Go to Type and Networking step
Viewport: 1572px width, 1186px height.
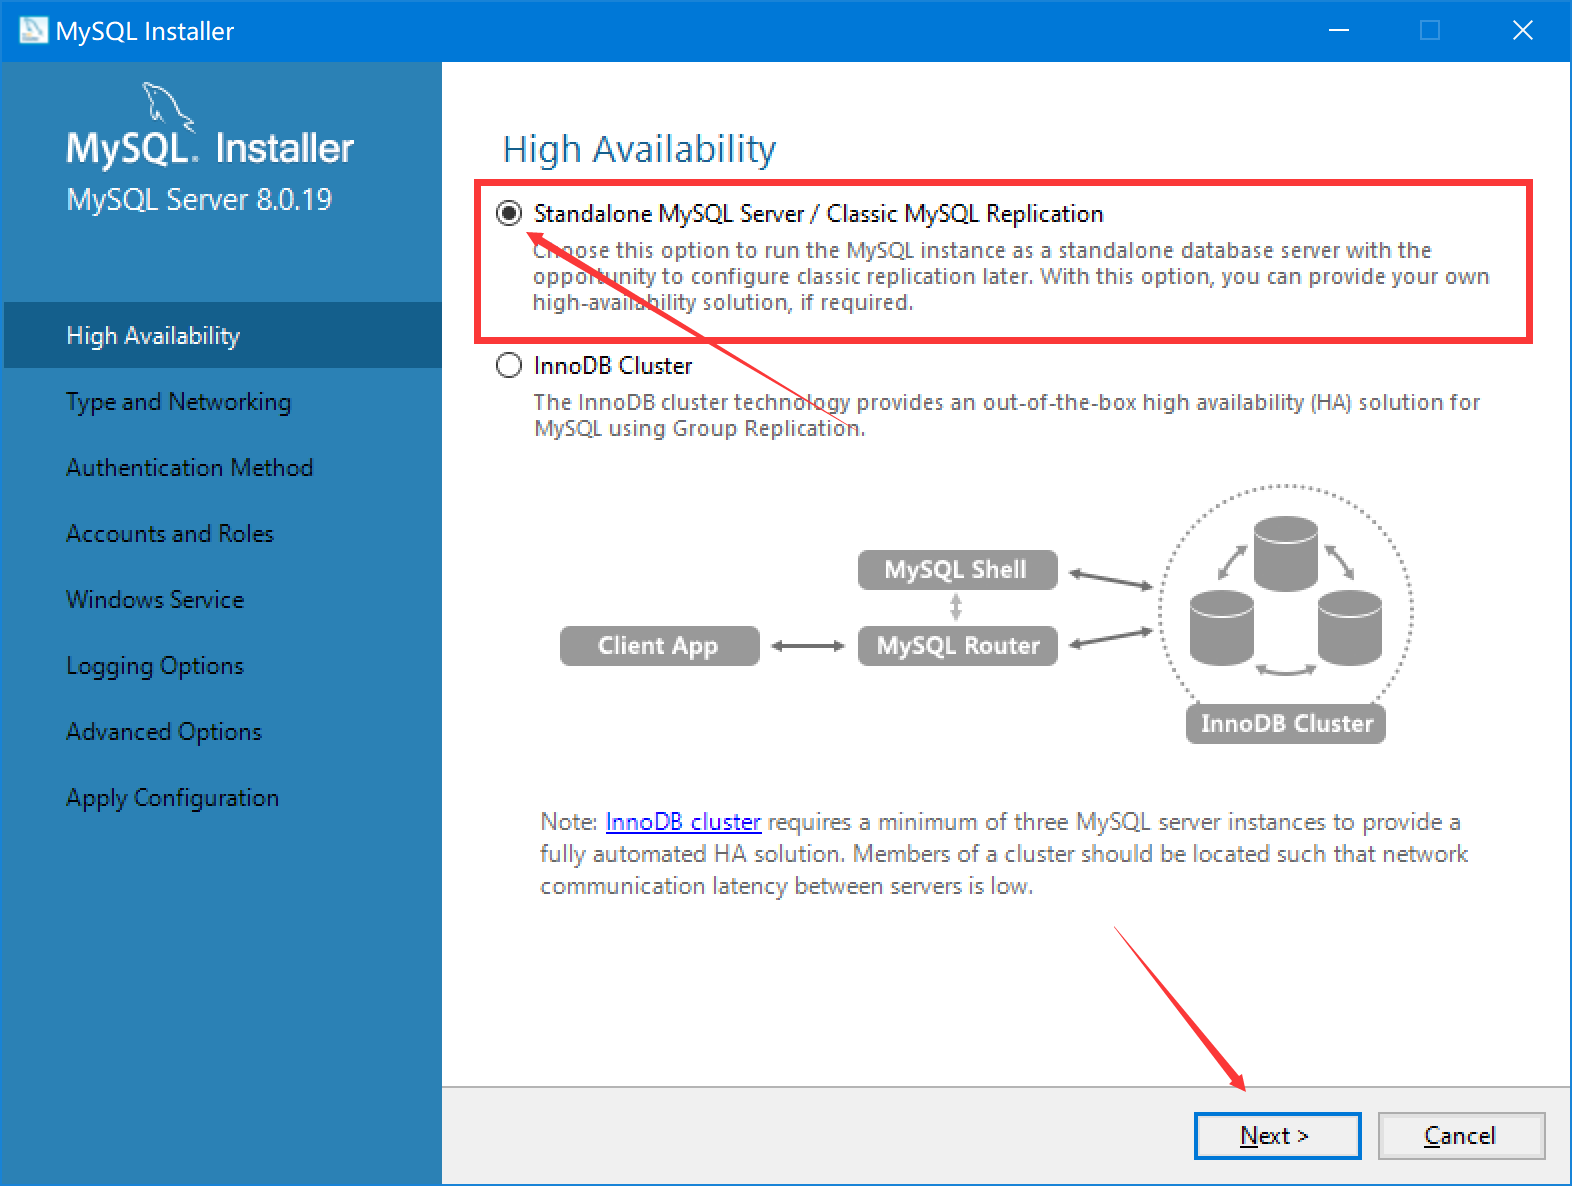tap(178, 402)
